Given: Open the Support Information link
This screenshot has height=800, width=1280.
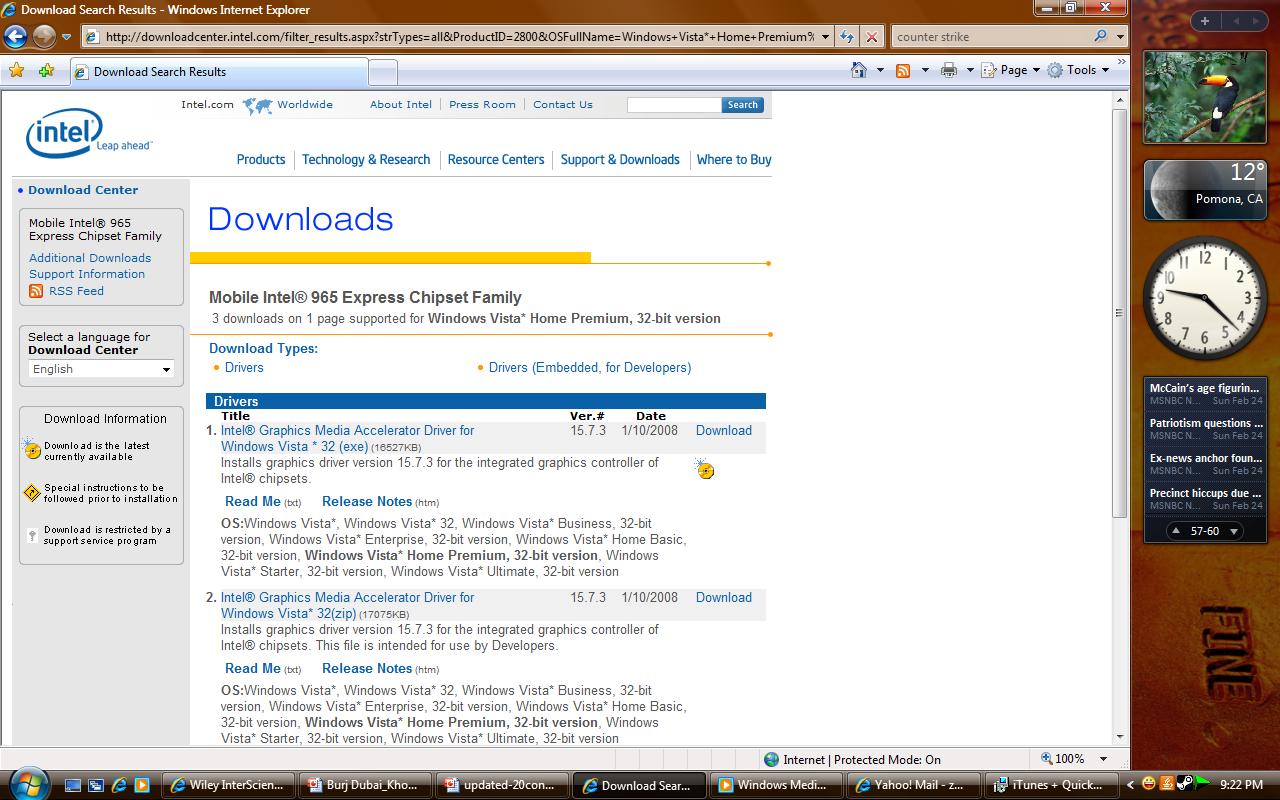Looking at the screenshot, I should pos(87,274).
